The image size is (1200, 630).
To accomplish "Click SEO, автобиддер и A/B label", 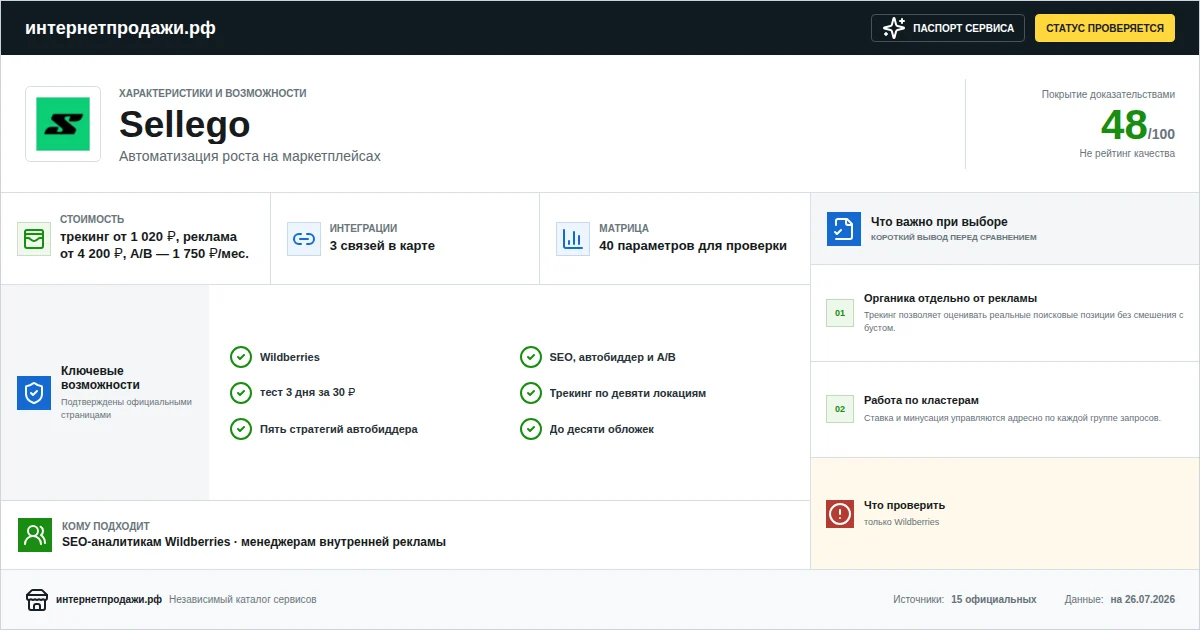I will tap(613, 357).
